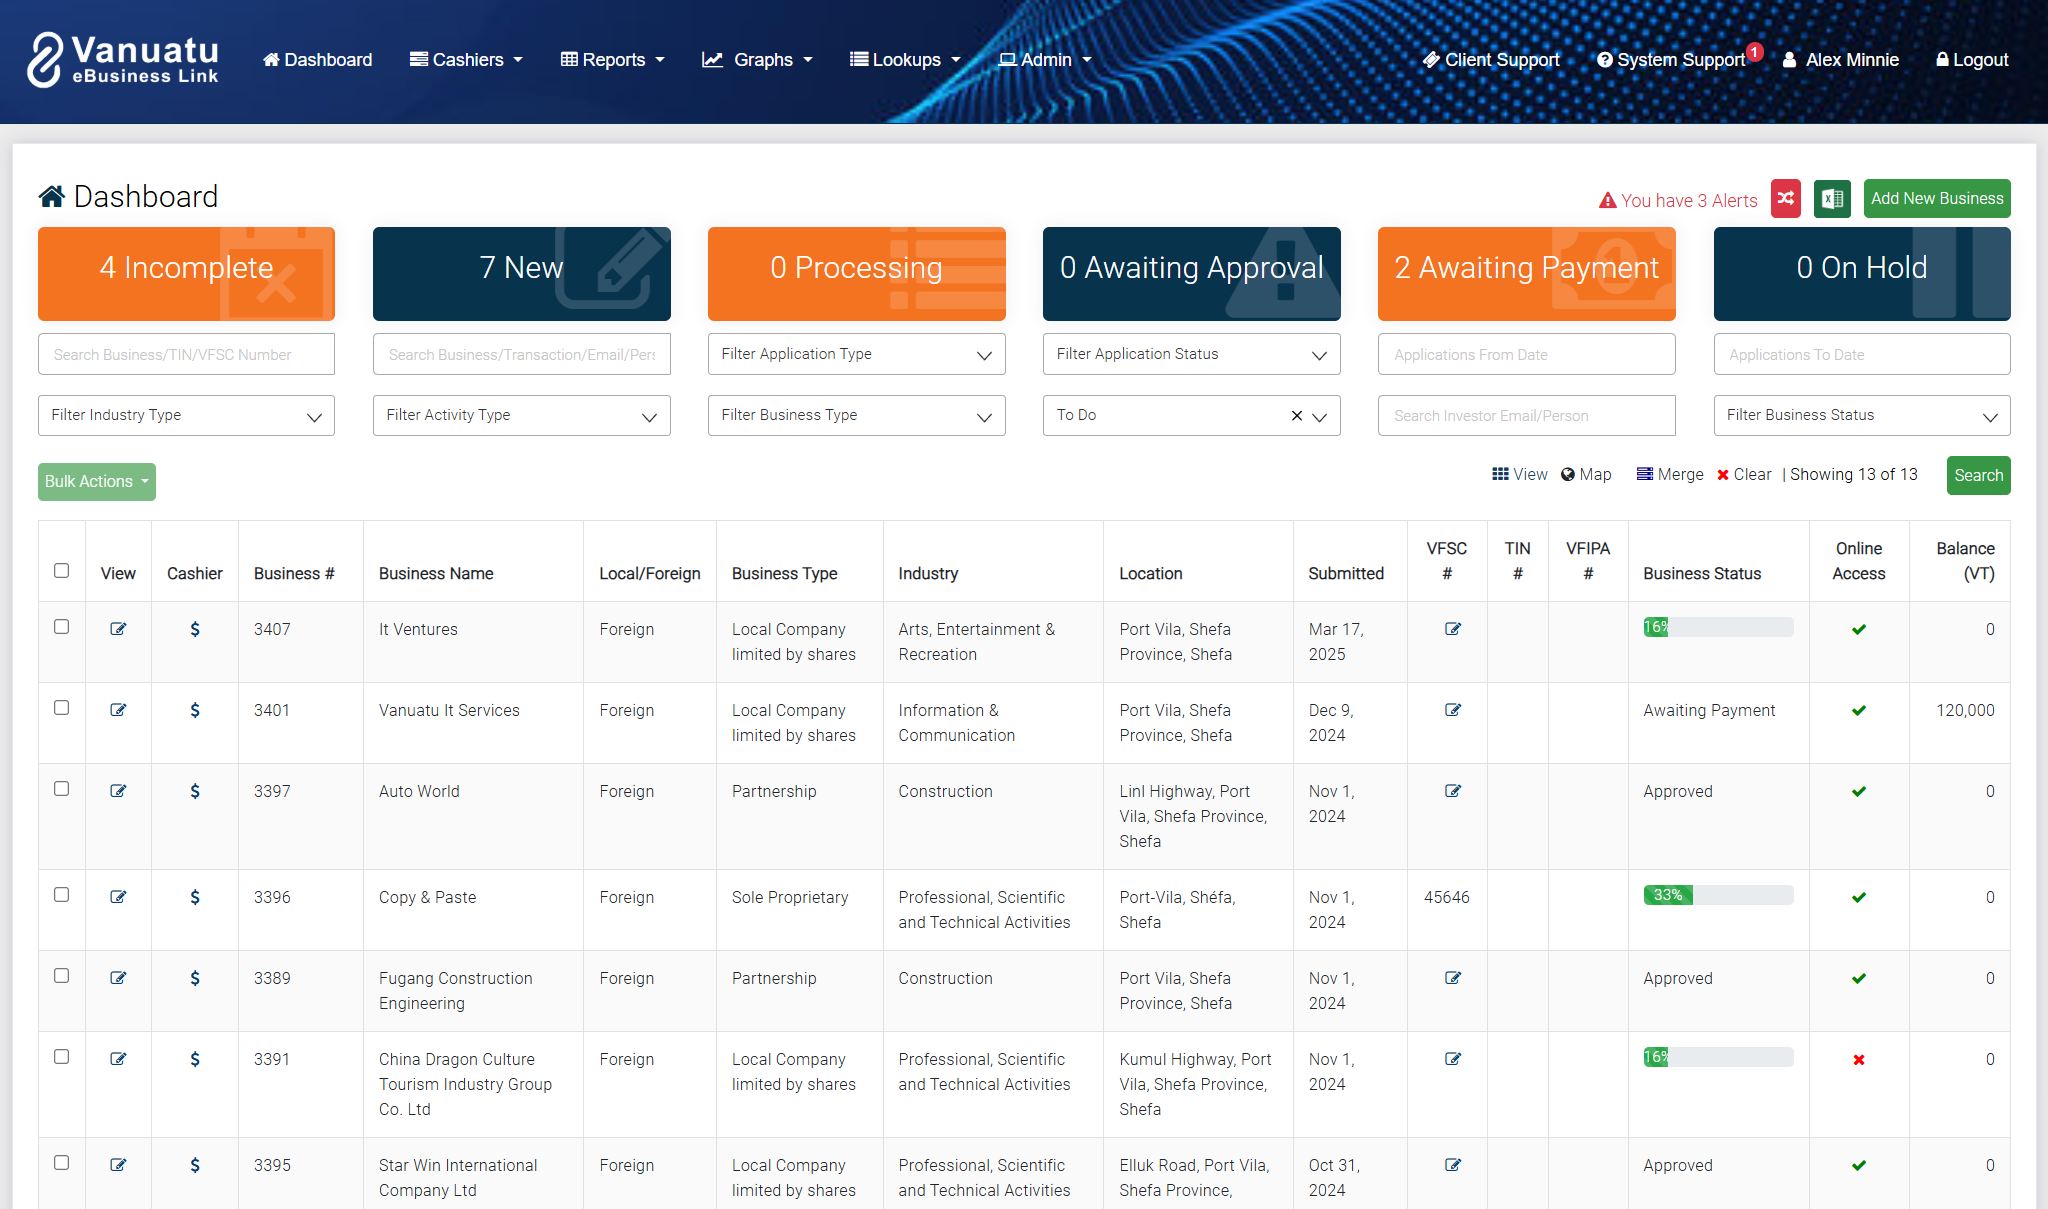Tick the select-all checkbox in table header
This screenshot has height=1209, width=2048.
61,571
